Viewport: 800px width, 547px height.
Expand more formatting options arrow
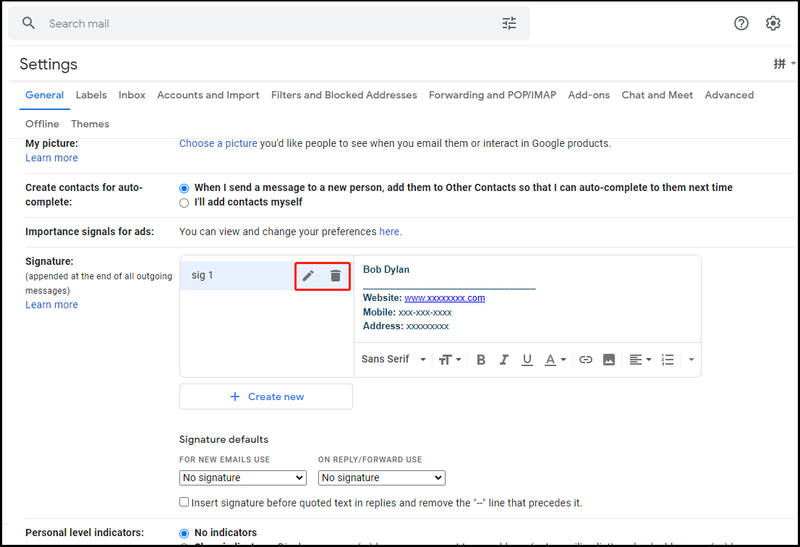[691, 360]
